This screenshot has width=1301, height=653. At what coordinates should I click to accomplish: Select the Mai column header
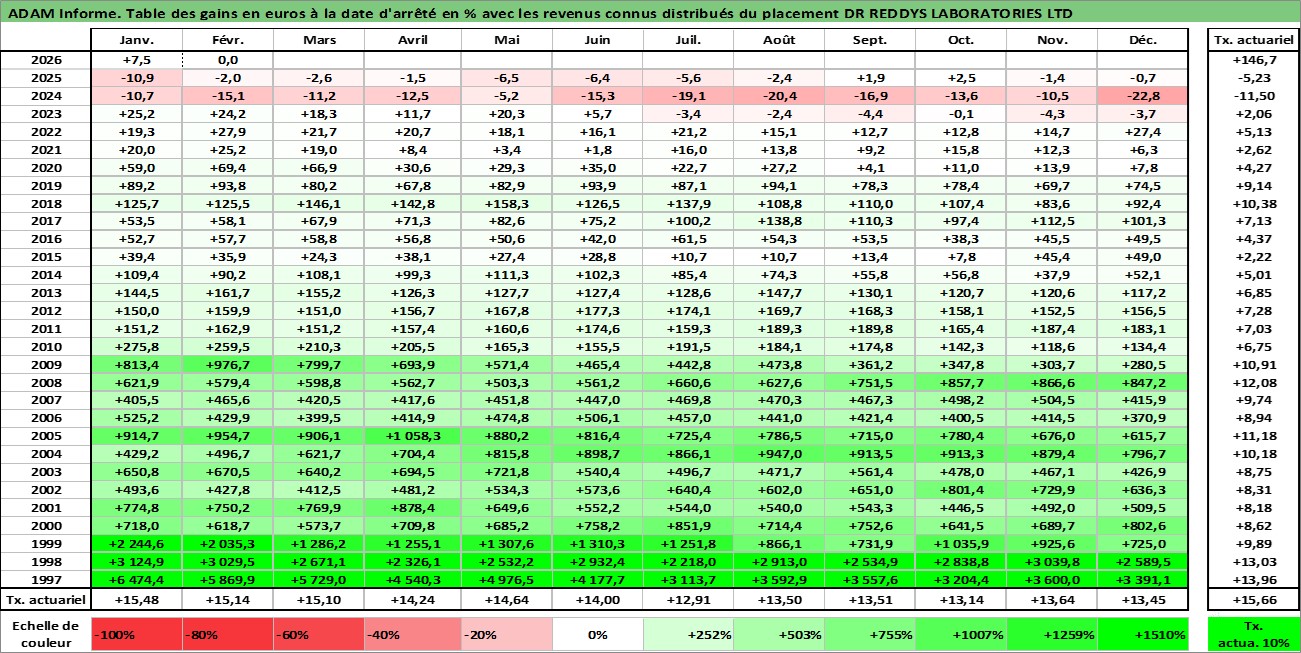pyautogui.click(x=507, y=40)
